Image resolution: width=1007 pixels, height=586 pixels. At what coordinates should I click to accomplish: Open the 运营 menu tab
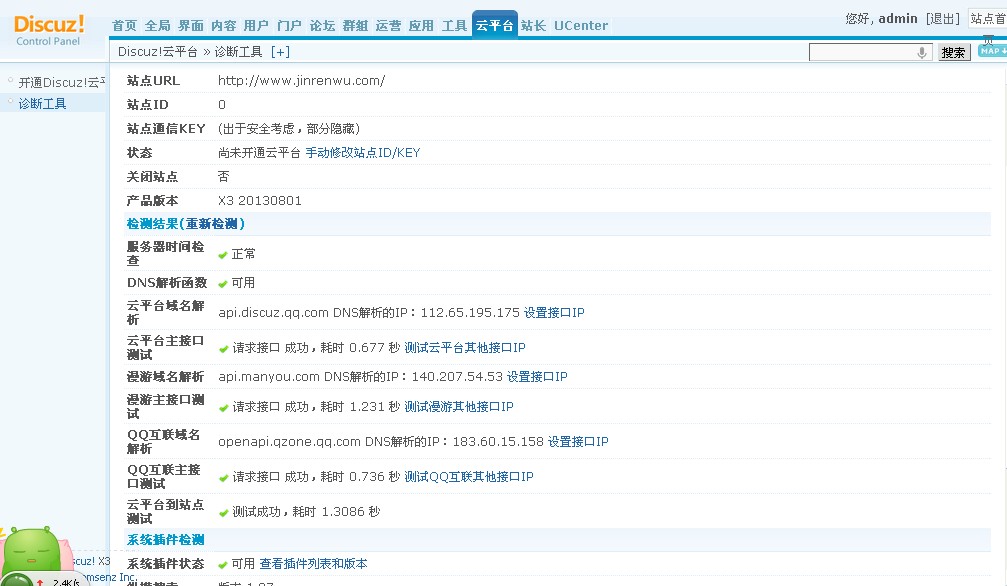[388, 26]
